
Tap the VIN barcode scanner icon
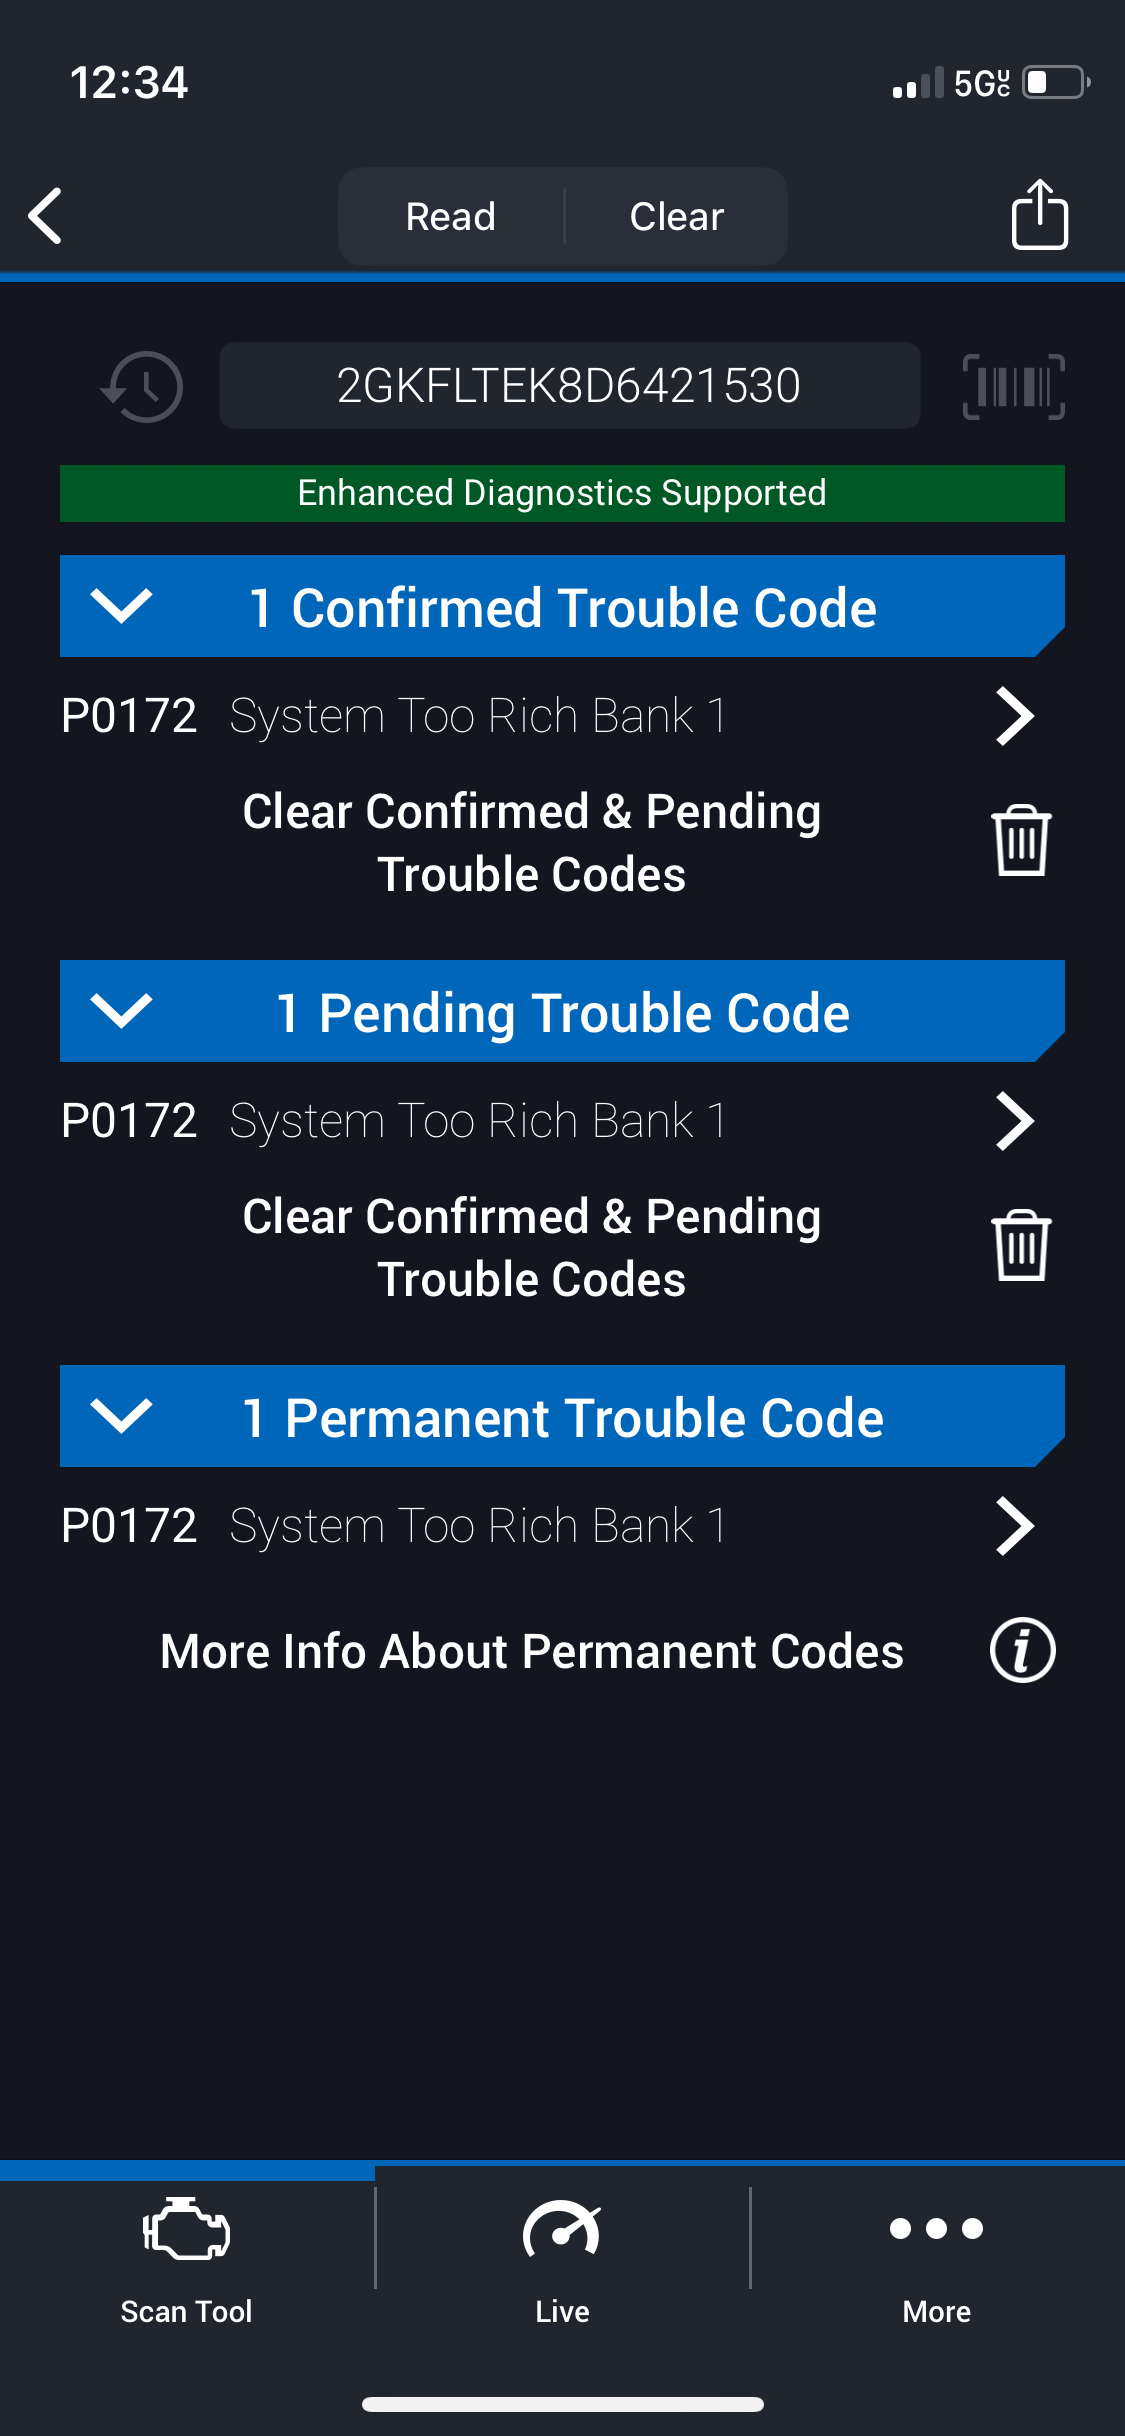pyautogui.click(x=1013, y=386)
